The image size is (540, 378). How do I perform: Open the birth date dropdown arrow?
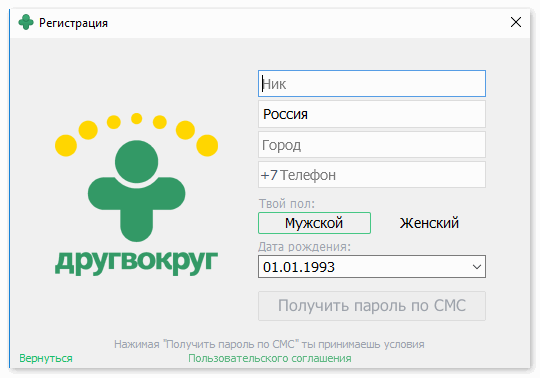[x=477, y=267]
